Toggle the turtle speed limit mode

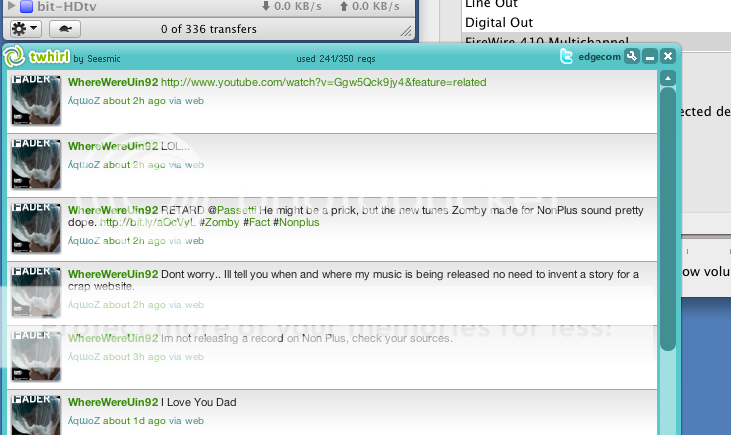pyautogui.click(x=65, y=29)
